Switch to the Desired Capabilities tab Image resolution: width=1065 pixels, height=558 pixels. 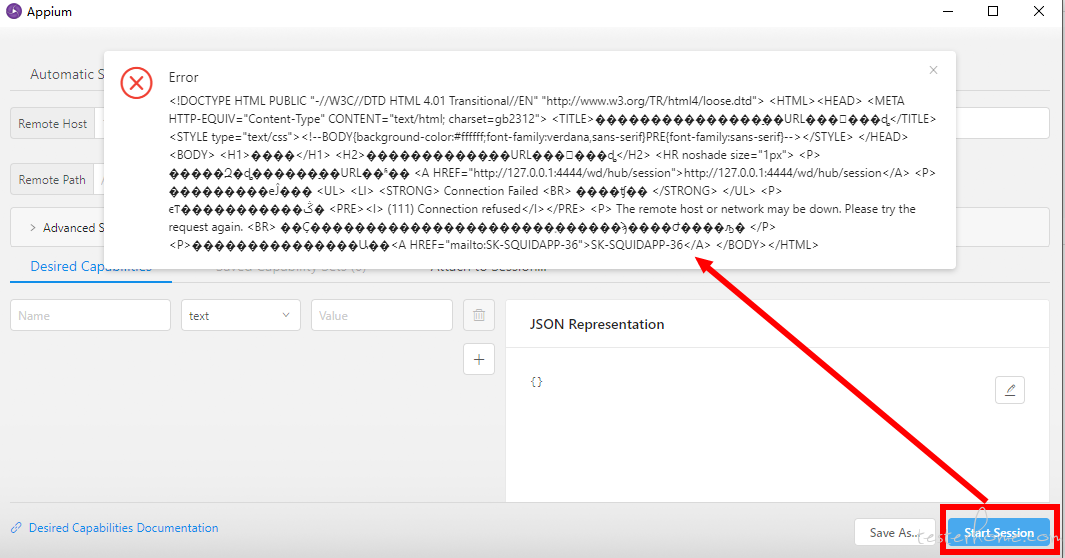pos(91,266)
